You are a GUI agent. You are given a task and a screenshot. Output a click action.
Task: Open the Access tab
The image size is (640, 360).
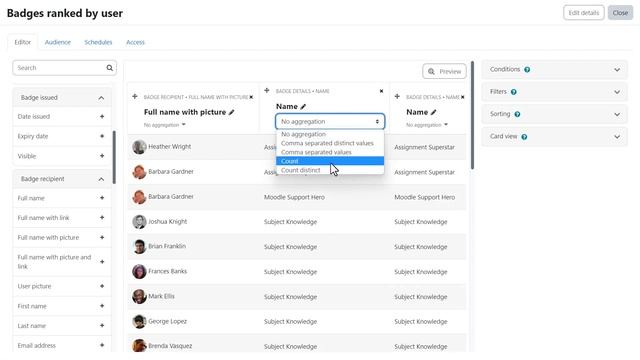click(x=135, y=42)
